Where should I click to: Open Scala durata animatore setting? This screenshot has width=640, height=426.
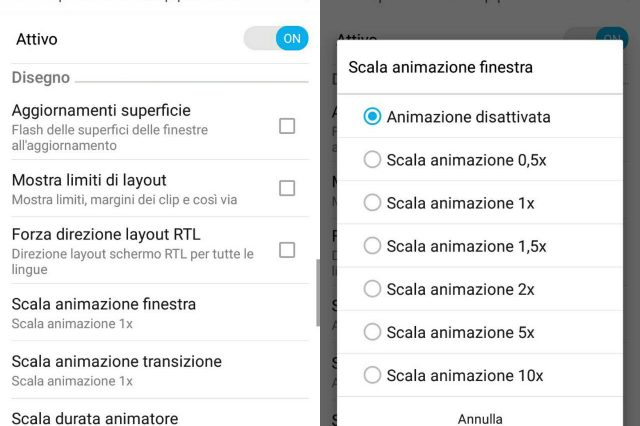click(95, 418)
